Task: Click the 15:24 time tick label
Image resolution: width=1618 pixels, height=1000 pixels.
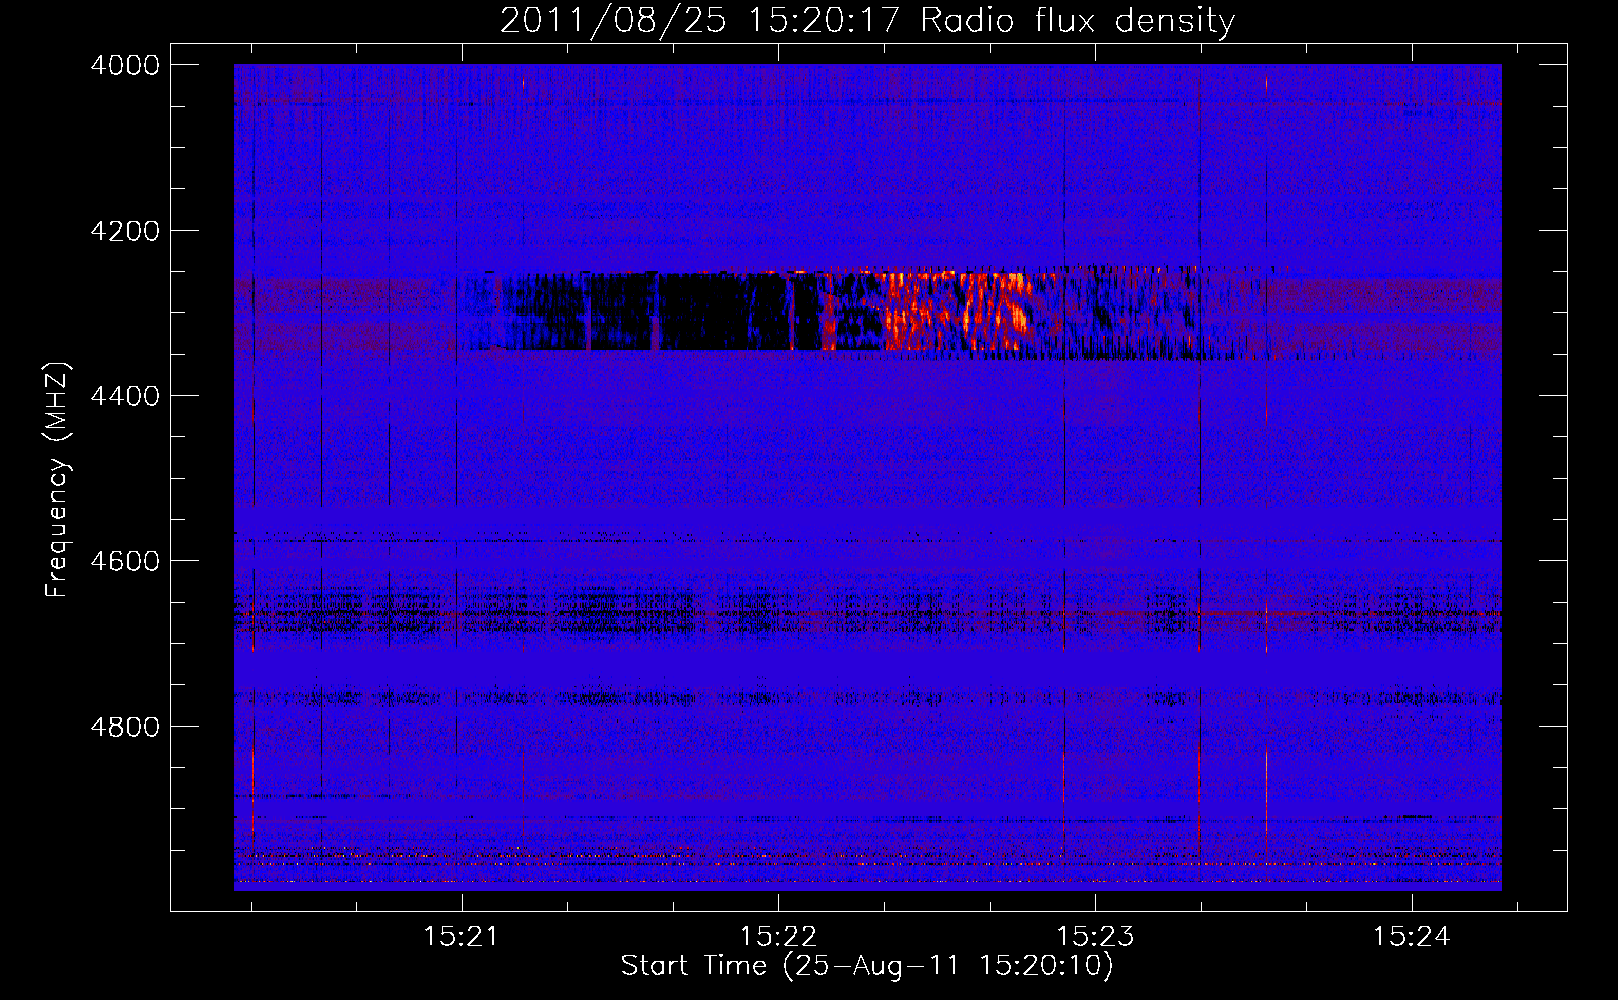Action: tap(1411, 936)
